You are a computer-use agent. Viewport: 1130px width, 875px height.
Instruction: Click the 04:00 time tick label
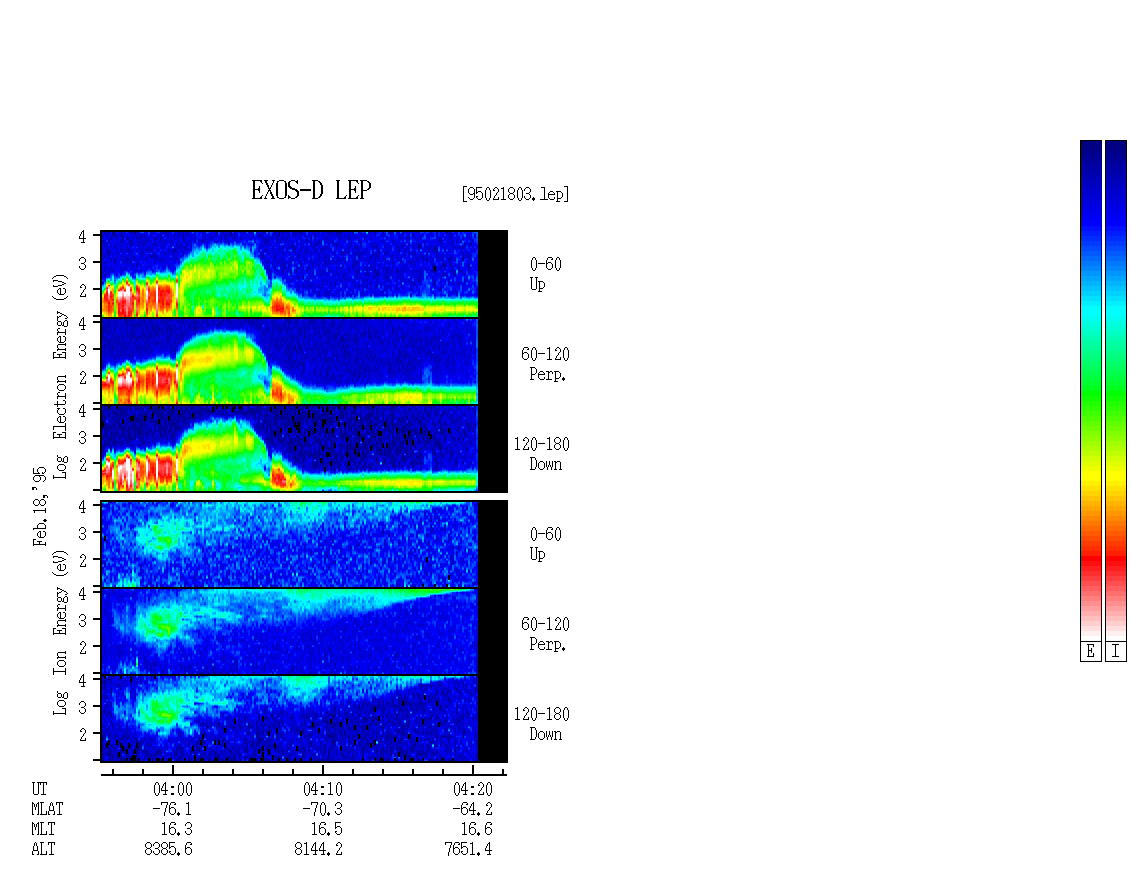[173, 789]
